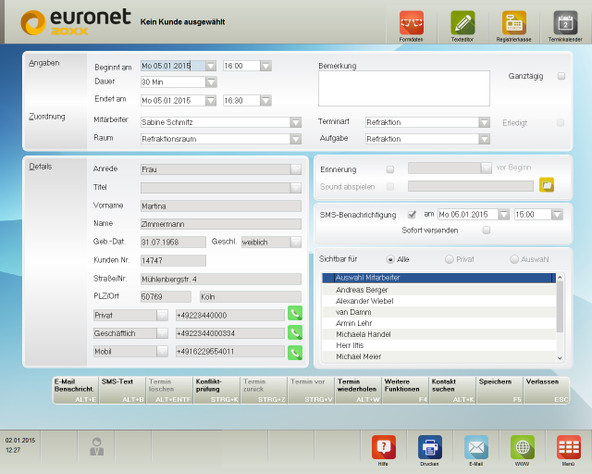Expand the Mitarbeiter dropdown showing Sabine Schmitz

coord(295,122)
